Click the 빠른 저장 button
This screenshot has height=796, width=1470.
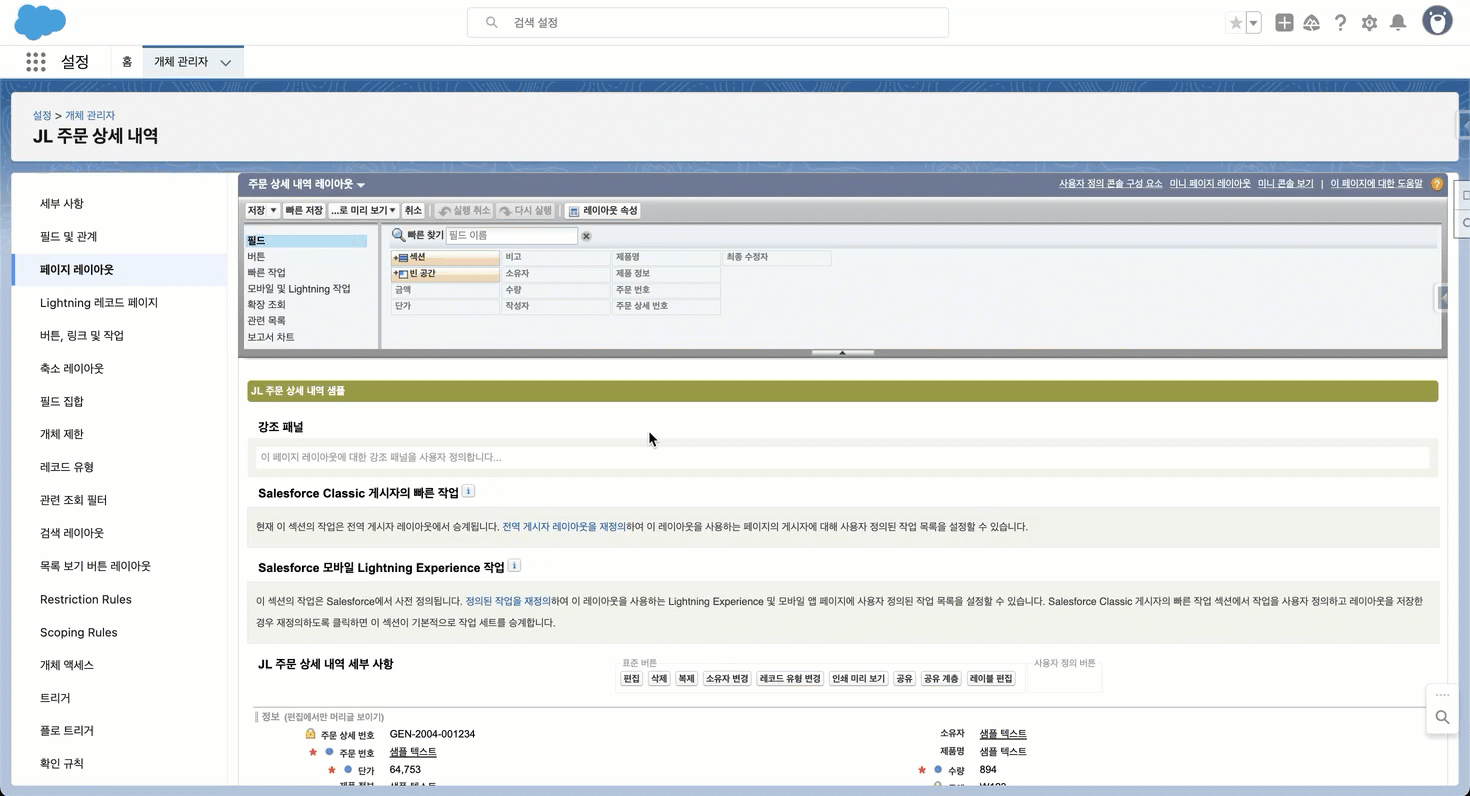coord(304,211)
